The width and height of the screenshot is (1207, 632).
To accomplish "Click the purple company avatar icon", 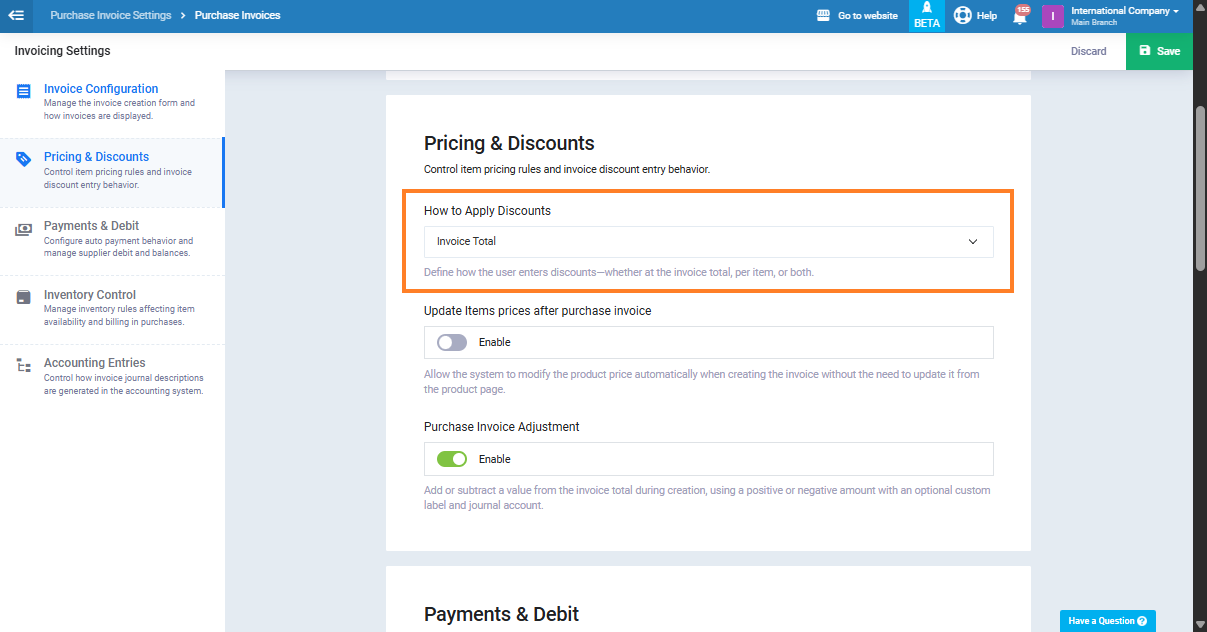I will [1052, 16].
